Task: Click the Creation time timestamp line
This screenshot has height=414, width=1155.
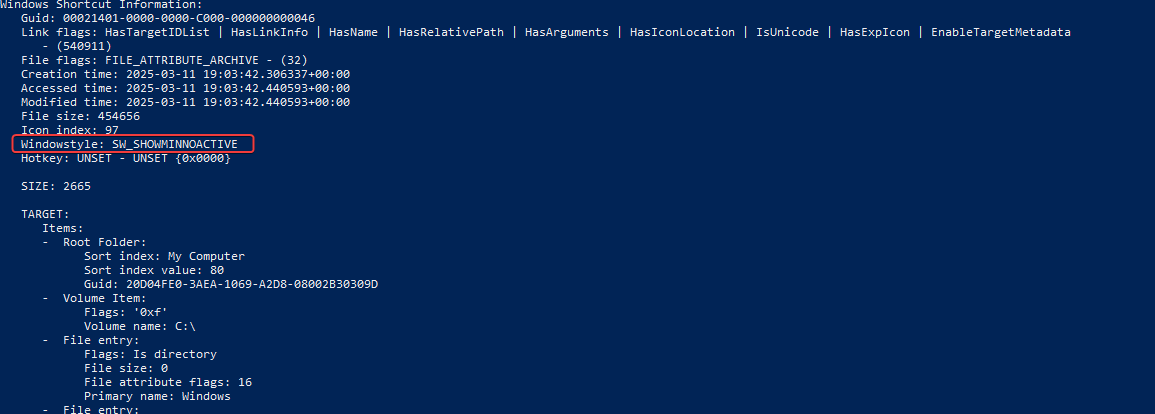Action: tap(185, 74)
